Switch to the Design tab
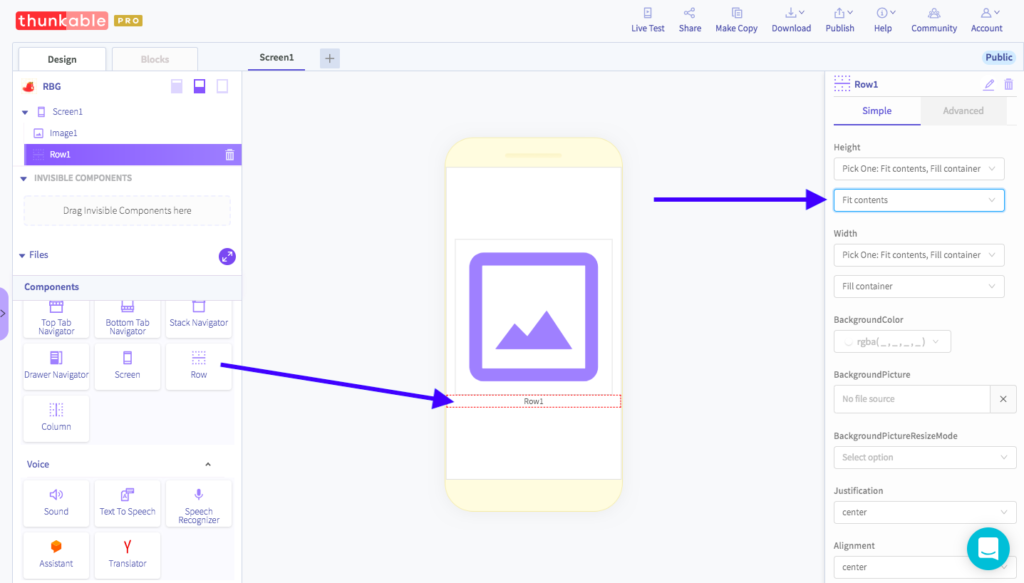 coord(62,59)
